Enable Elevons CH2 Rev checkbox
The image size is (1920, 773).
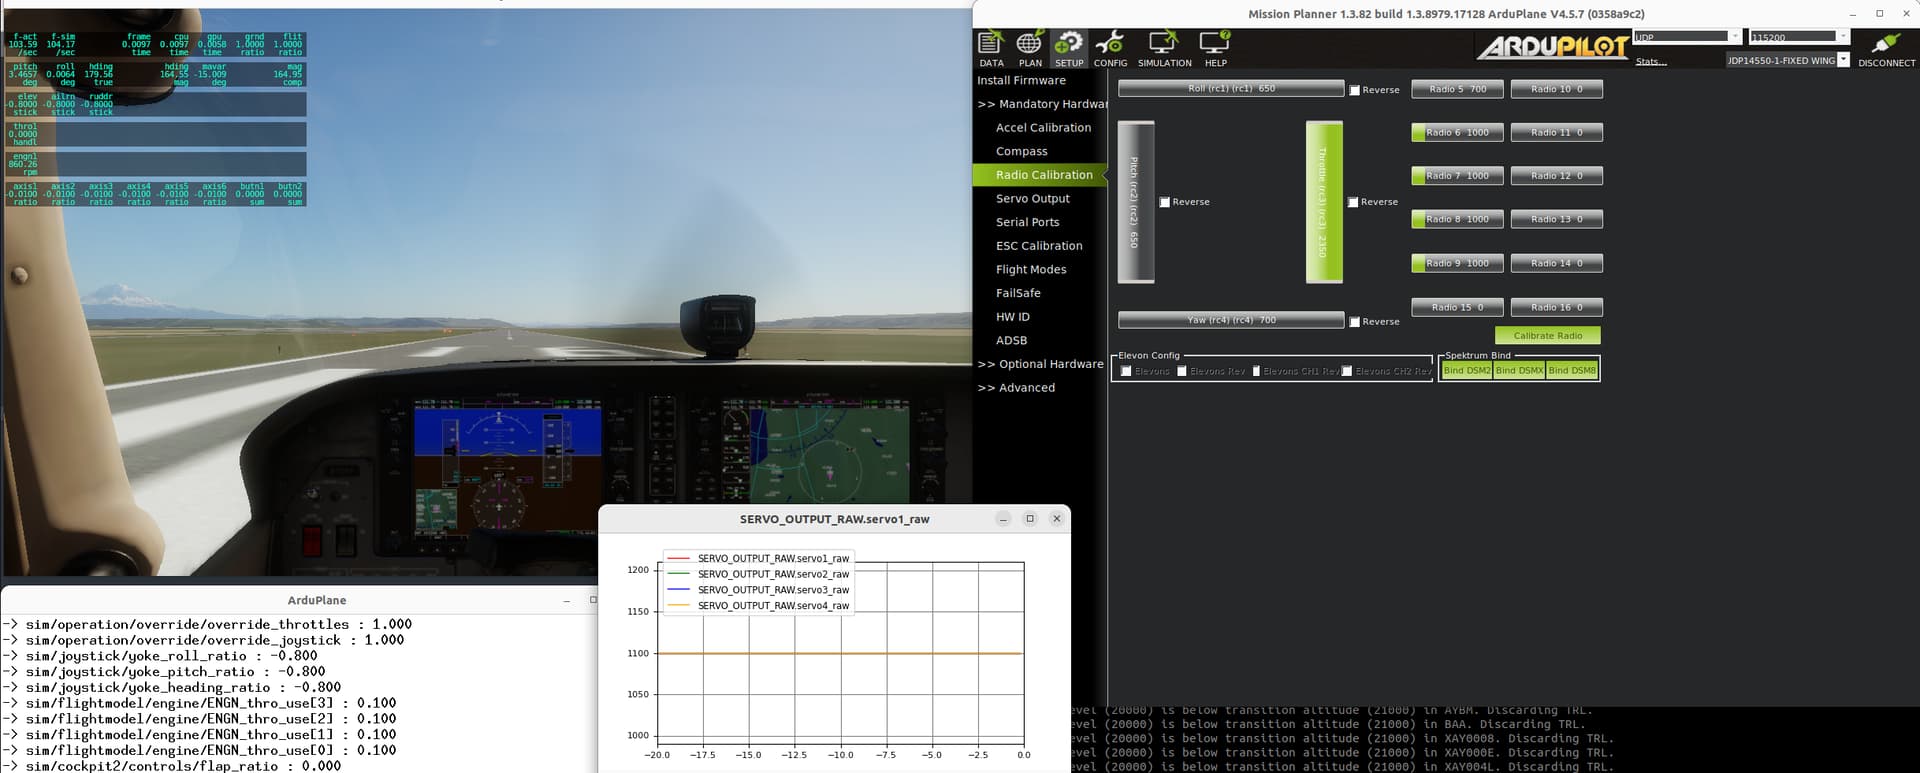coord(1347,371)
